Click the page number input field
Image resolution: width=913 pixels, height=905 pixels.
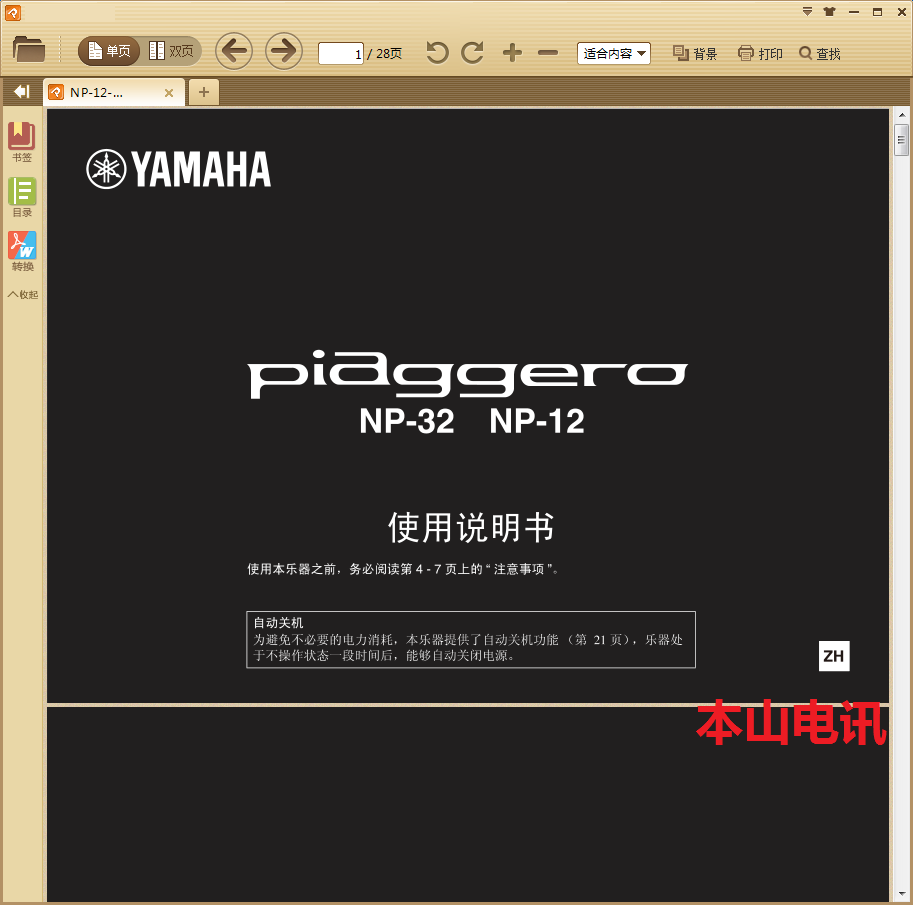[x=341, y=54]
